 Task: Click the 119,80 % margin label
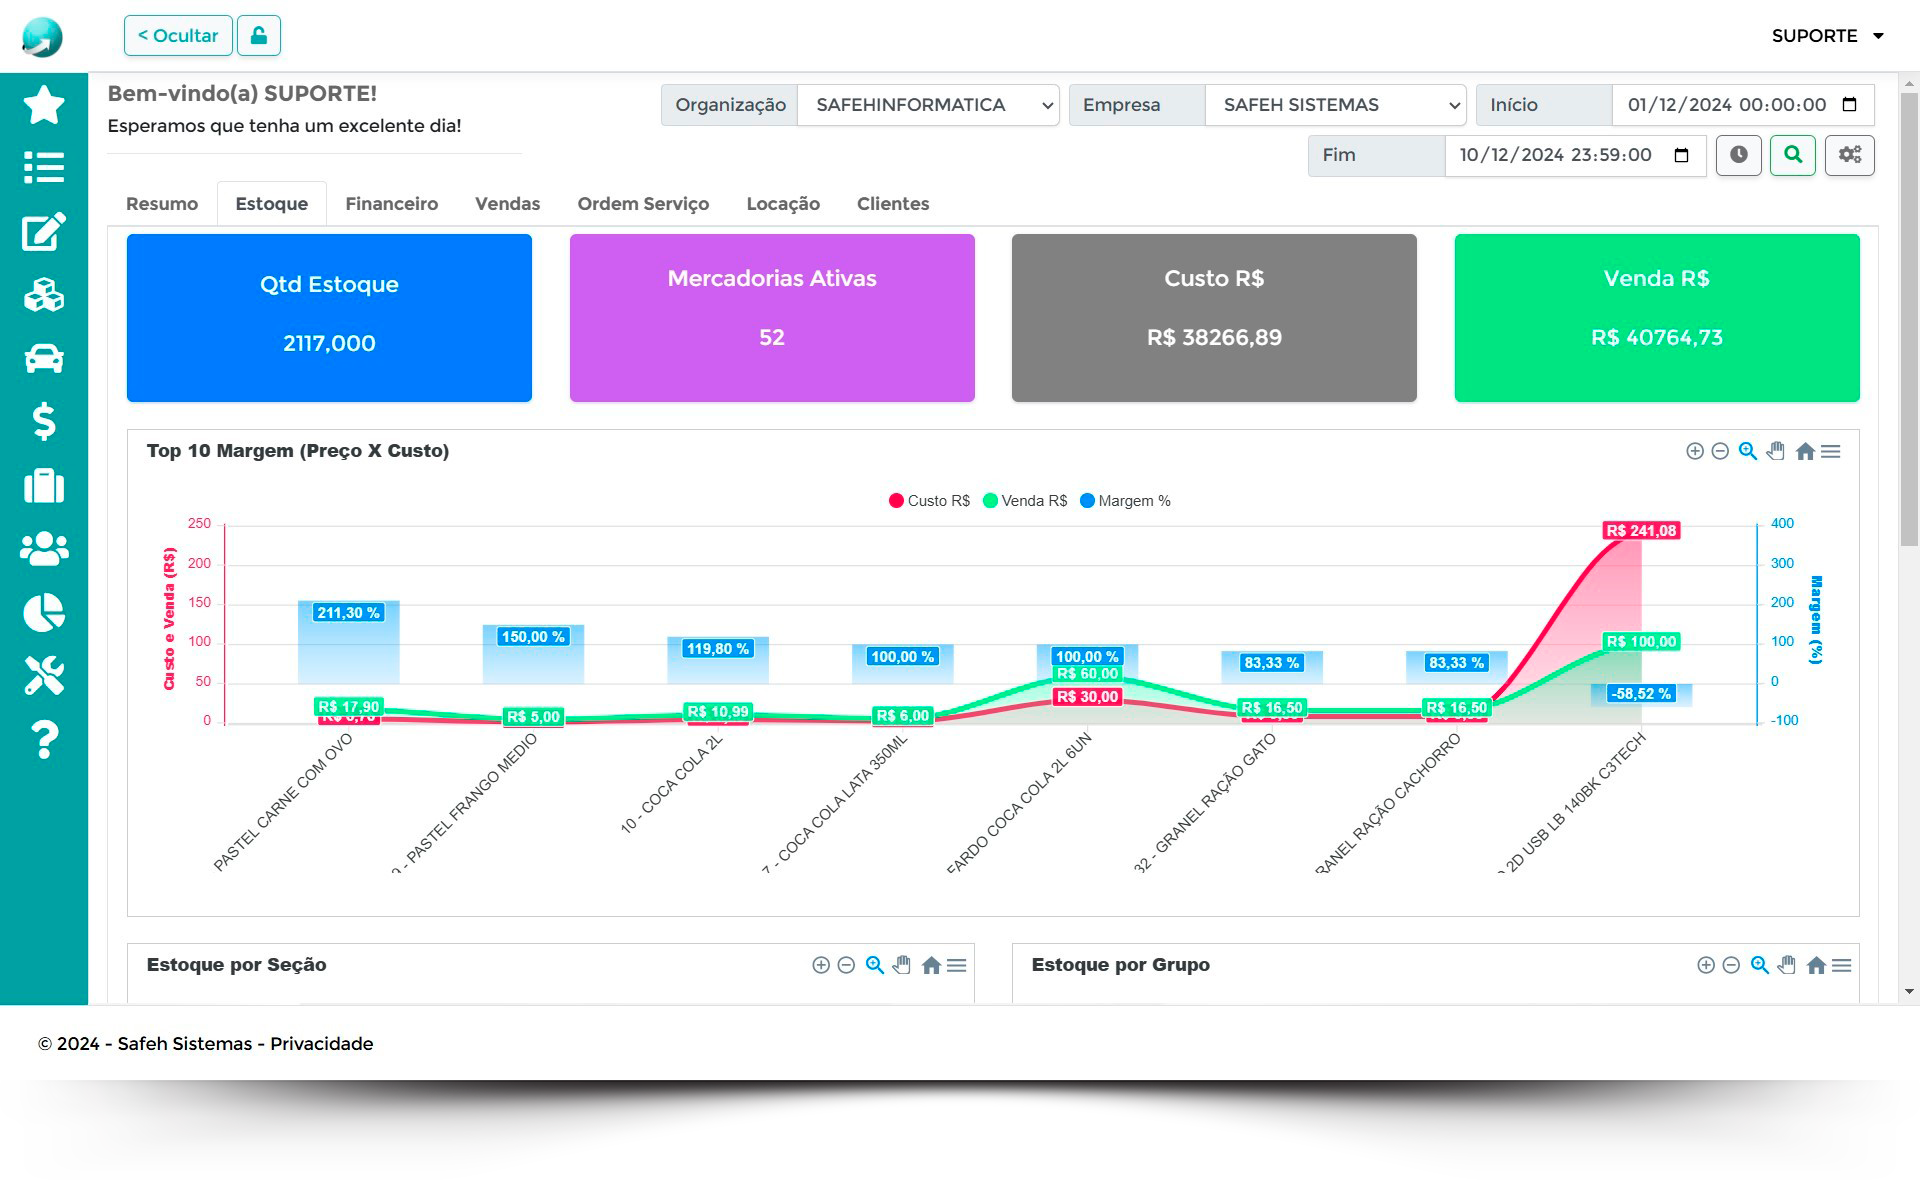(718, 649)
